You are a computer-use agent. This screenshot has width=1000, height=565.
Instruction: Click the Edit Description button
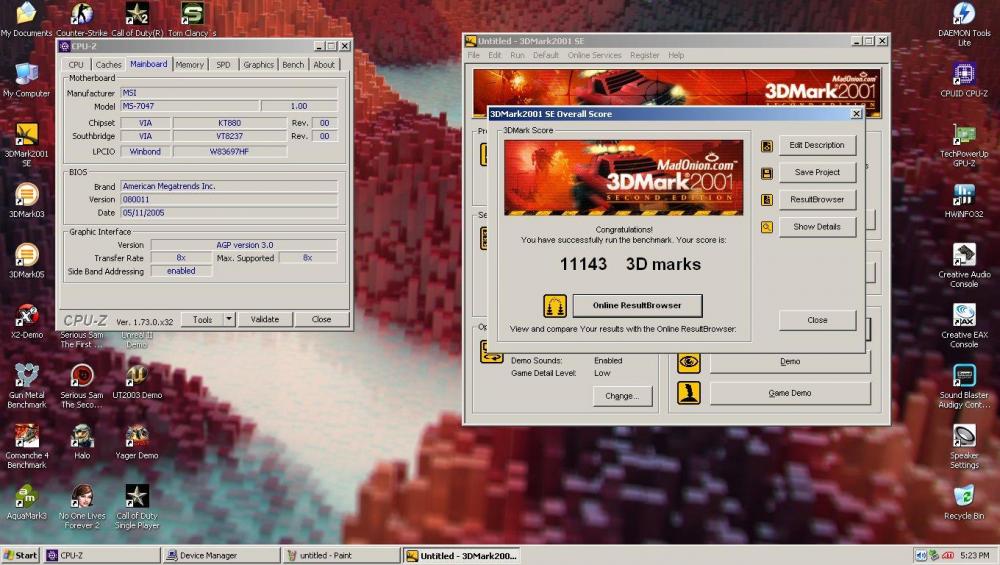(x=816, y=146)
